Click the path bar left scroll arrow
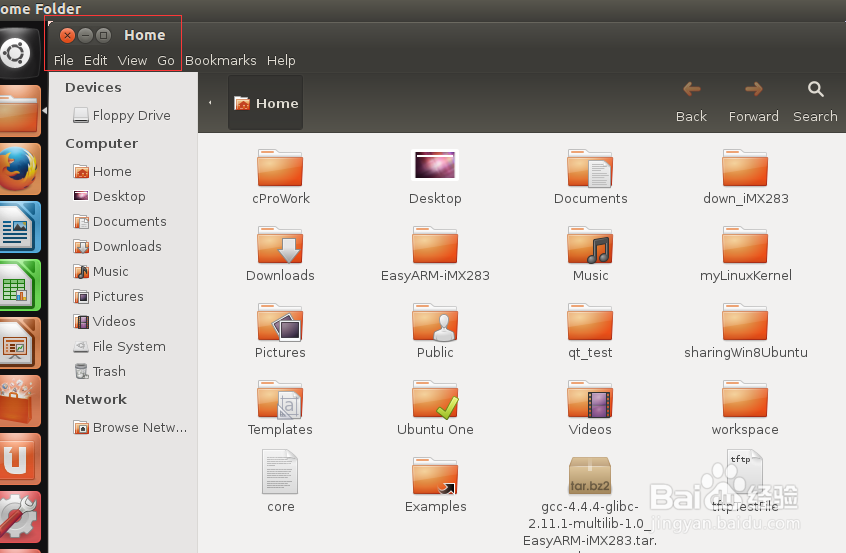 [210, 103]
